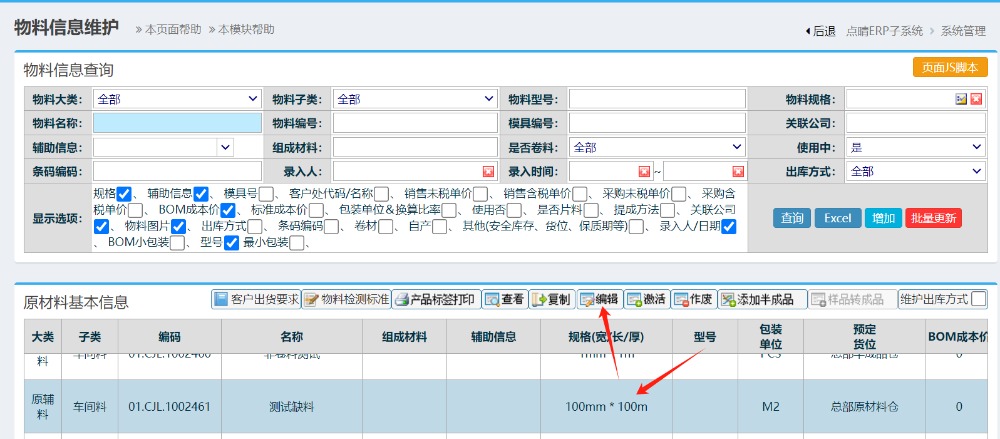1000x439 pixels.
Task: Click the 复制 (Copy) toolbar button
Action: [x=552, y=299]
